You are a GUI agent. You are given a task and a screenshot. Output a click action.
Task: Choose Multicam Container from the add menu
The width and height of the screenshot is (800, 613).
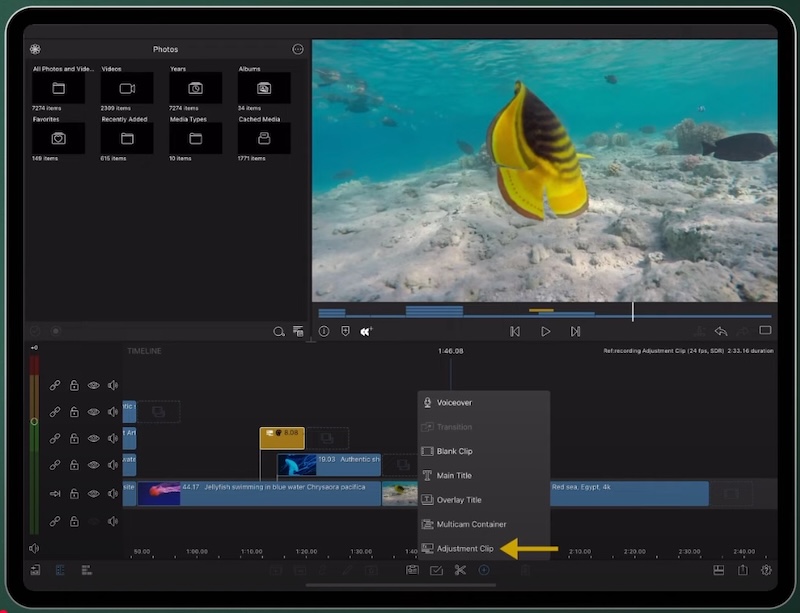pyautogui.click(x=484, y=524)
